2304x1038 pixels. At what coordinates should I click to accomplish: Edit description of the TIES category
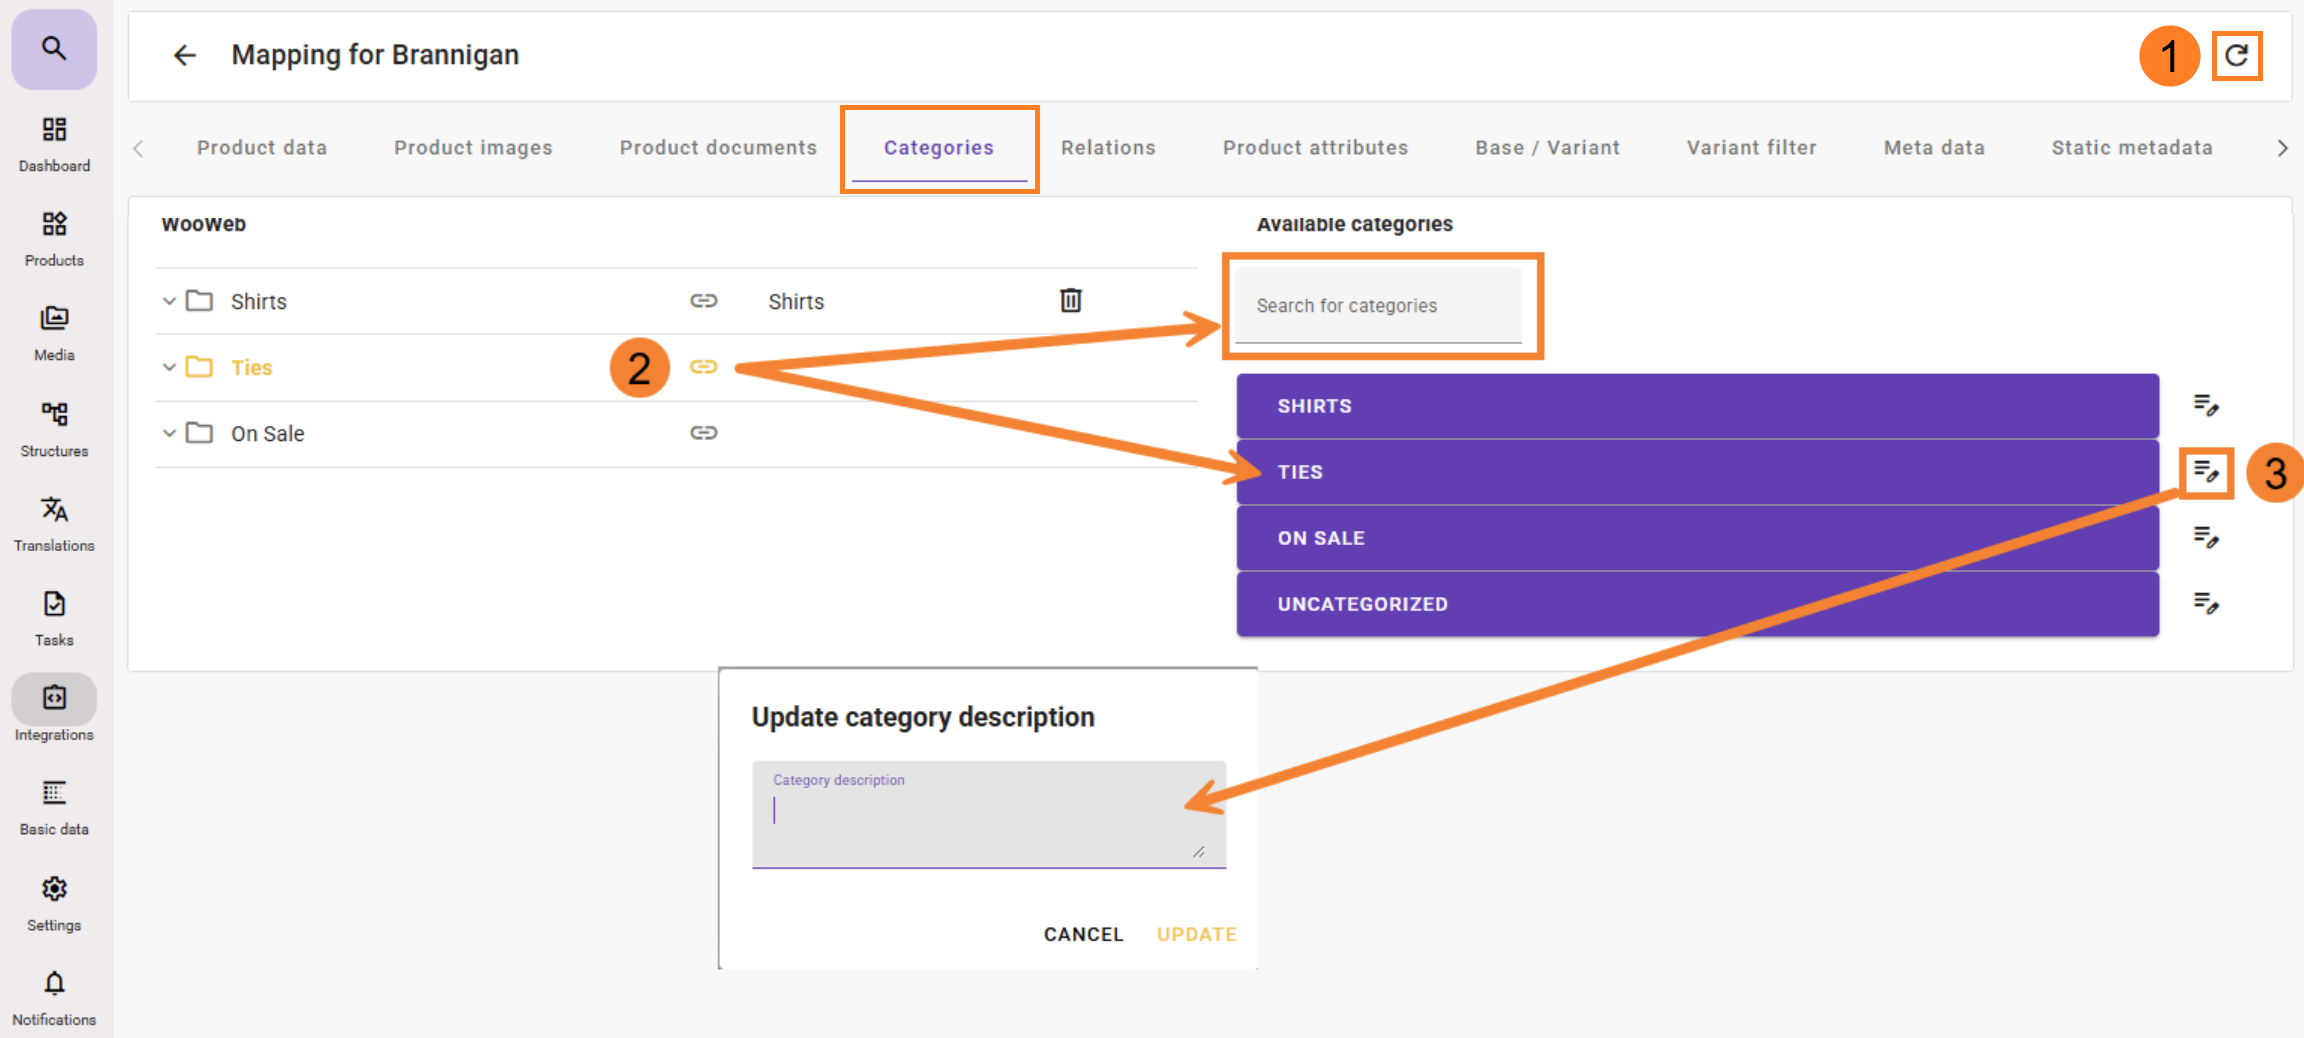click(2206, 471)
